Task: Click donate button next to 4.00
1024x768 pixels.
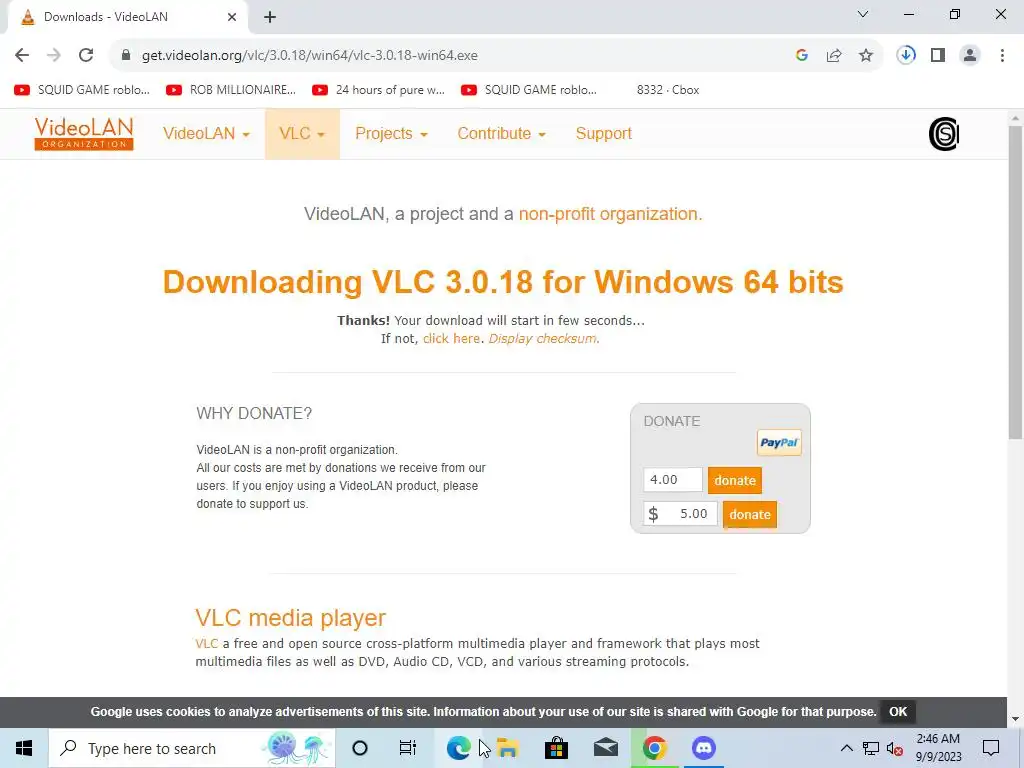Action: click(x=735, y=481)
